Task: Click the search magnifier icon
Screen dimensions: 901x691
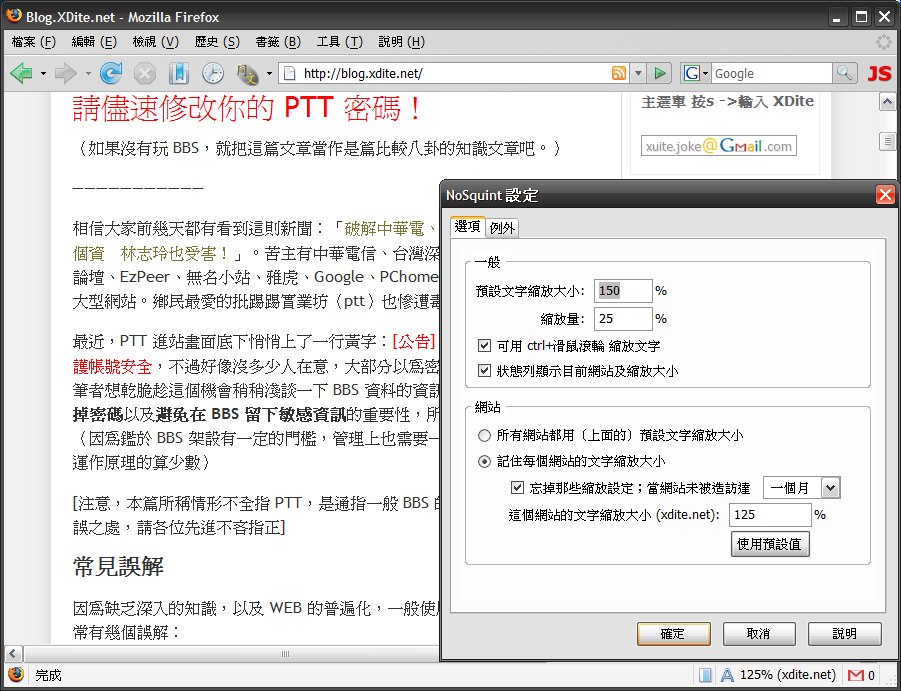Action: click(845, 73)
